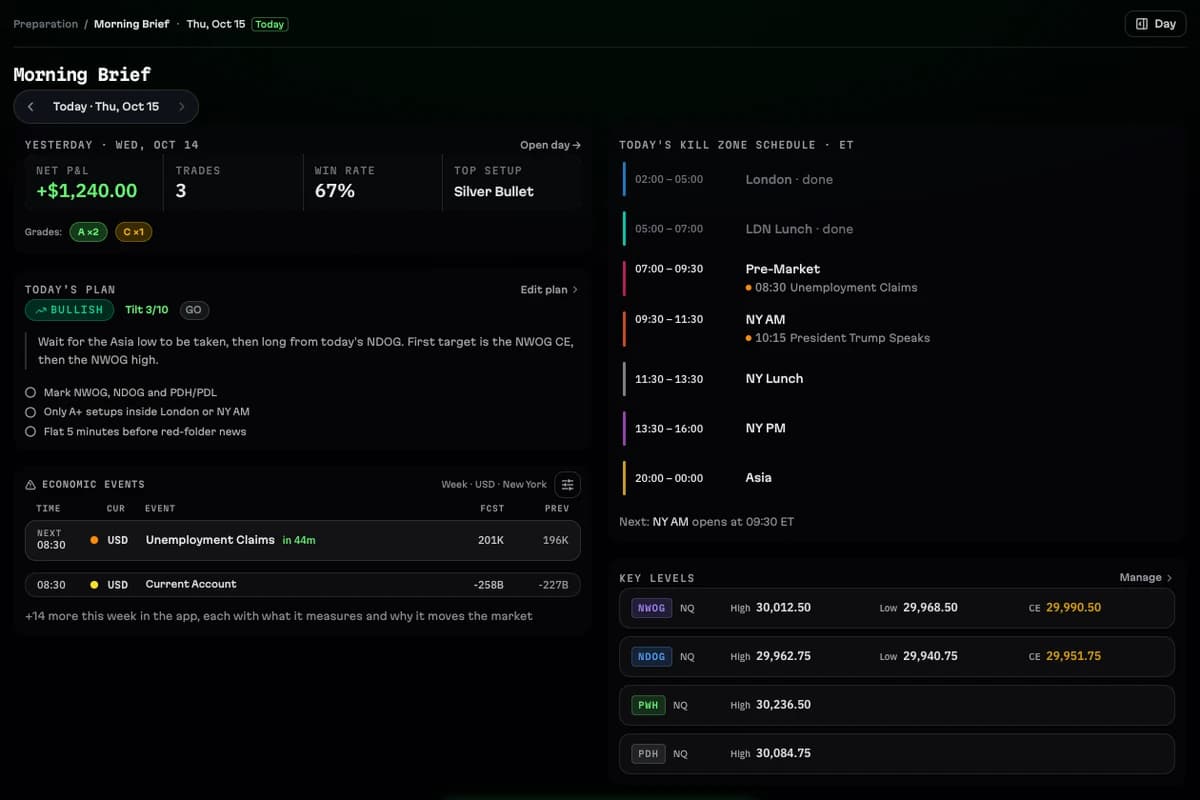Go to previous day arrow
This screenshot has height=800, width=1200.
pos(31,107)
